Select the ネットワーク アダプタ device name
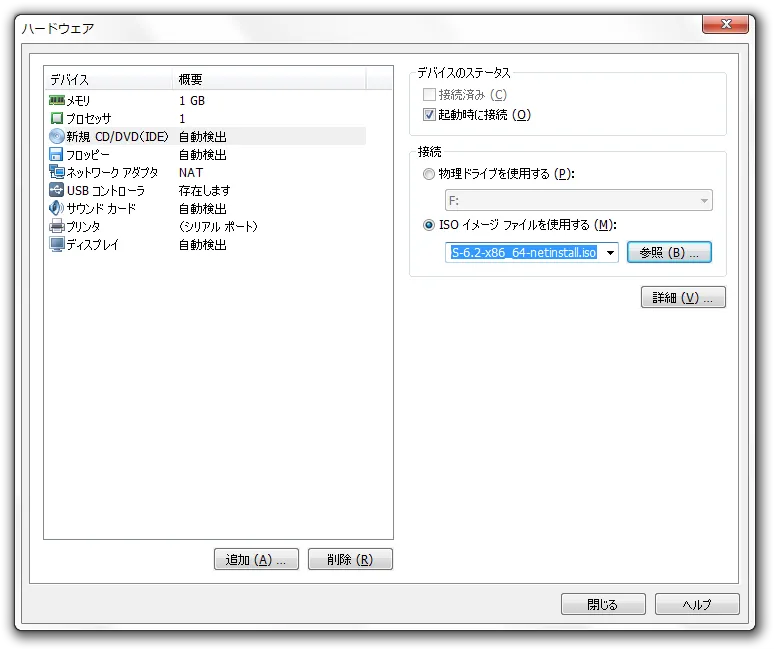Viewport: 774px width, 649px height. [x=112, y=172]
